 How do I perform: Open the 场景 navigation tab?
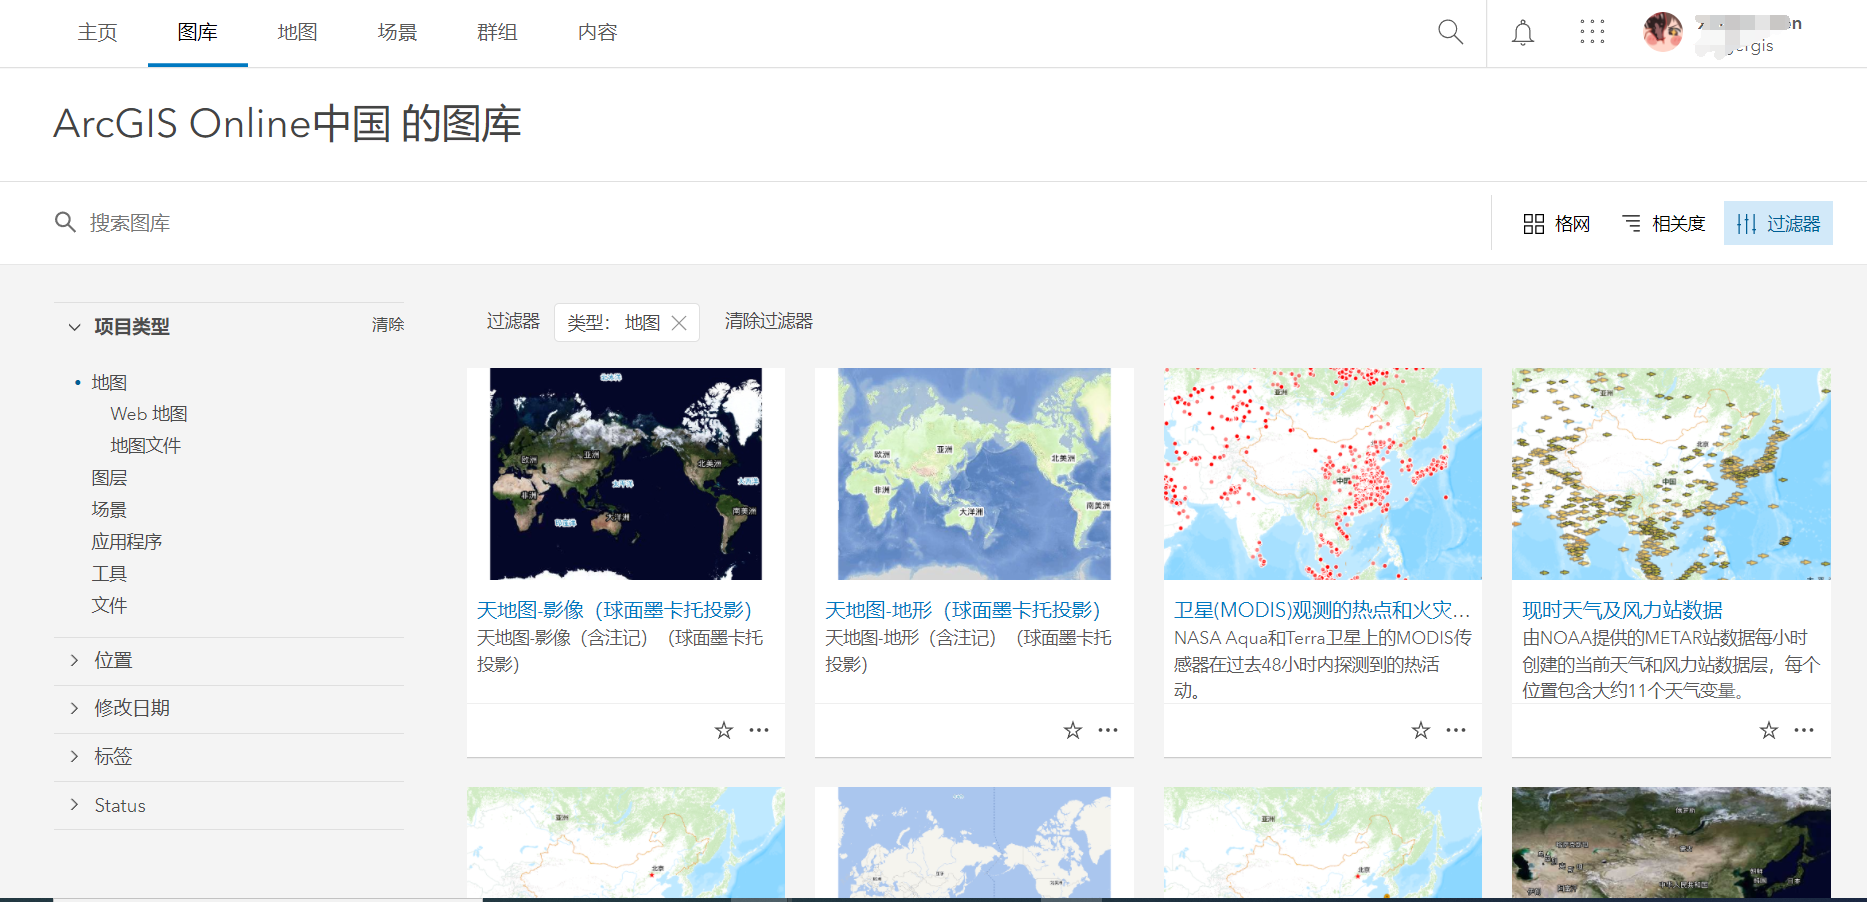(398, 33)
